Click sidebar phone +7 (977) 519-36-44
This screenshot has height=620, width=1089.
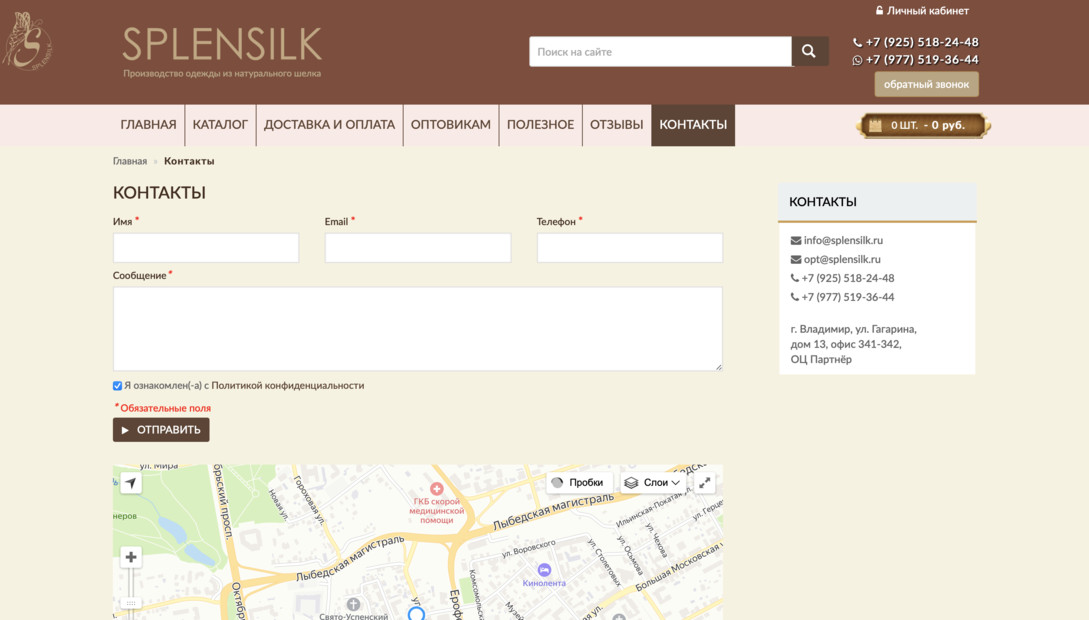[847, 296]
